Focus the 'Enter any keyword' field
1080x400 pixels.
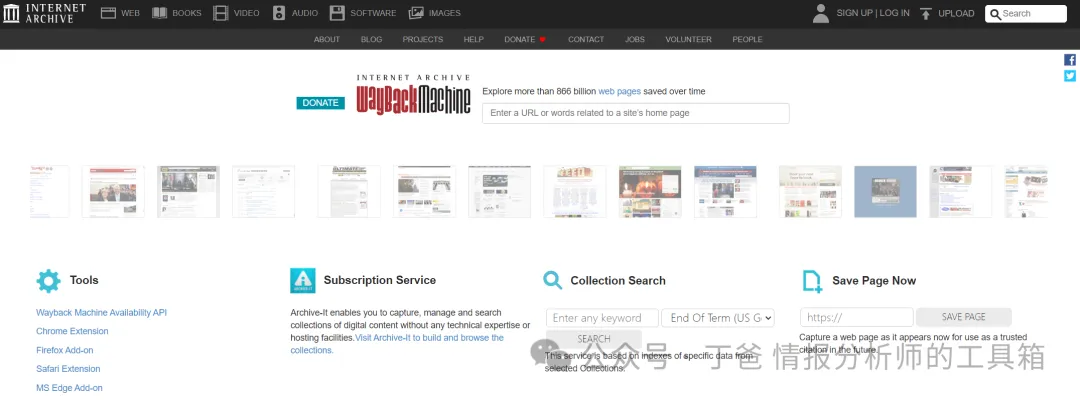(602, 317)
